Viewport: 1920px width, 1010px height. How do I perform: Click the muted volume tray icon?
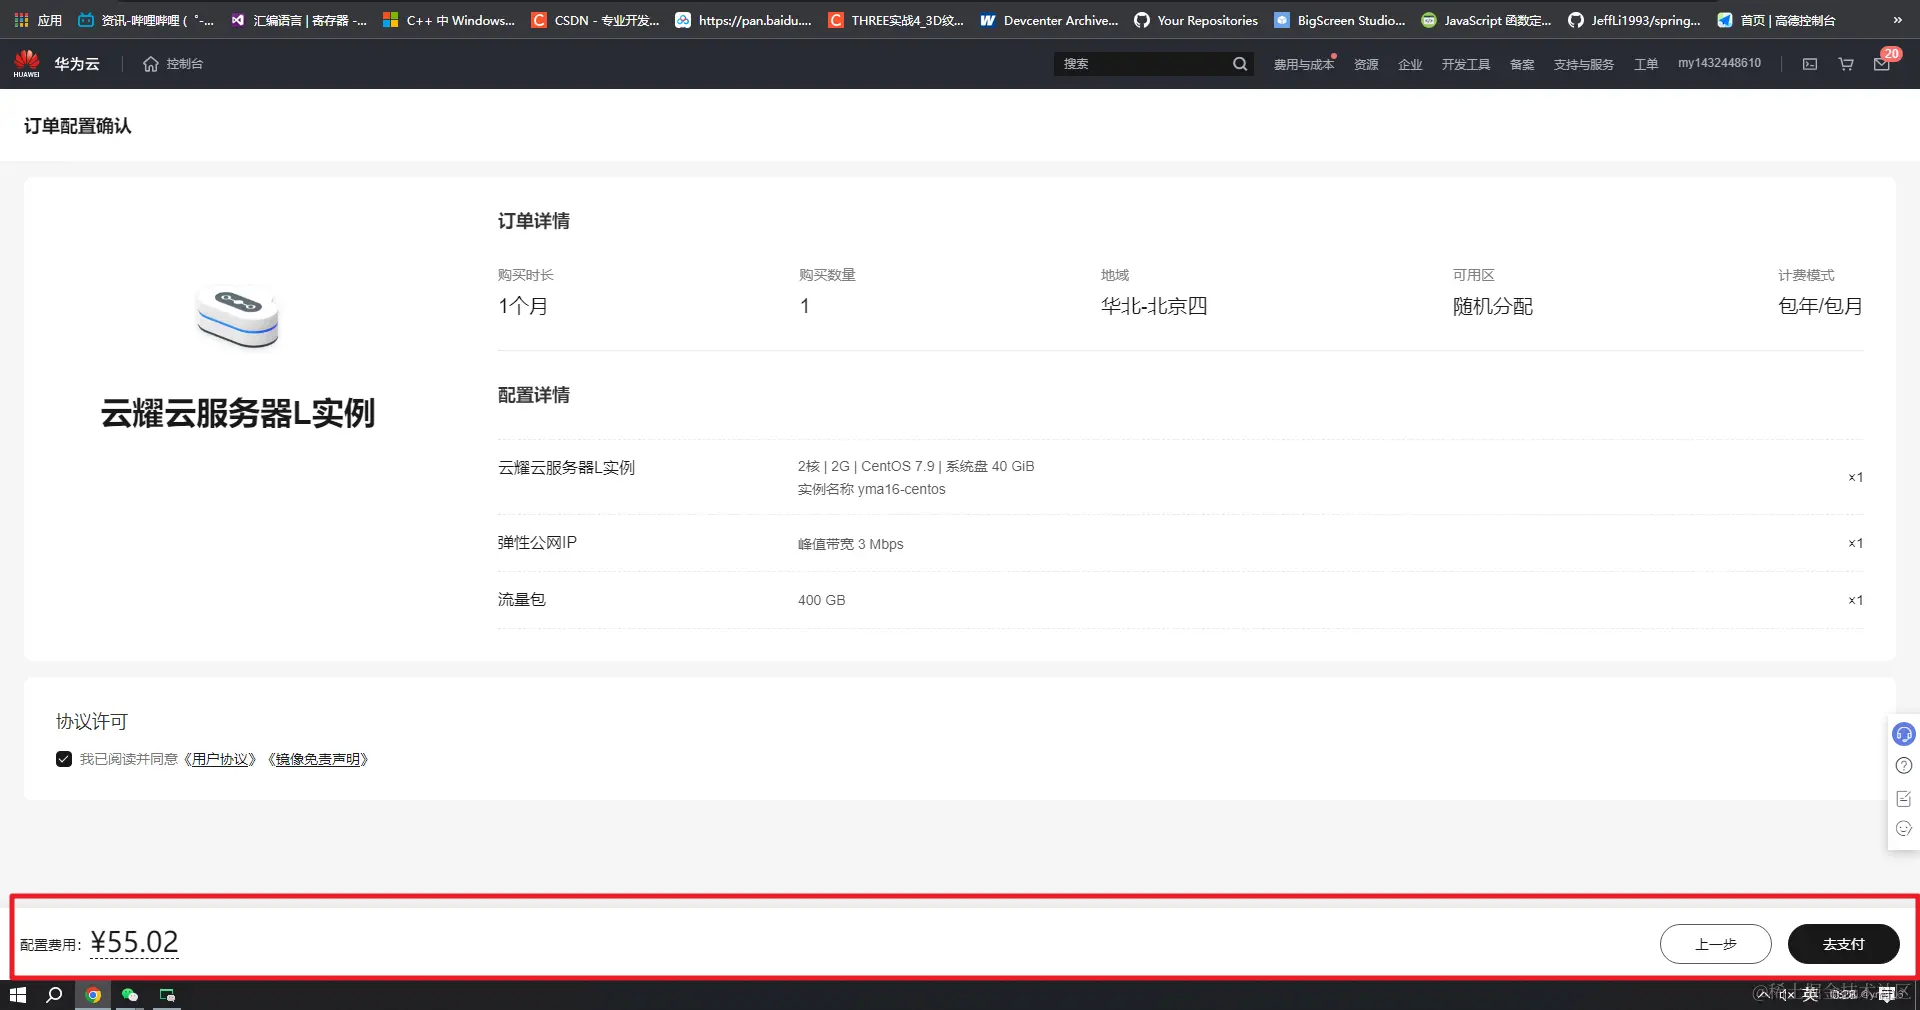click(1786, 995)
